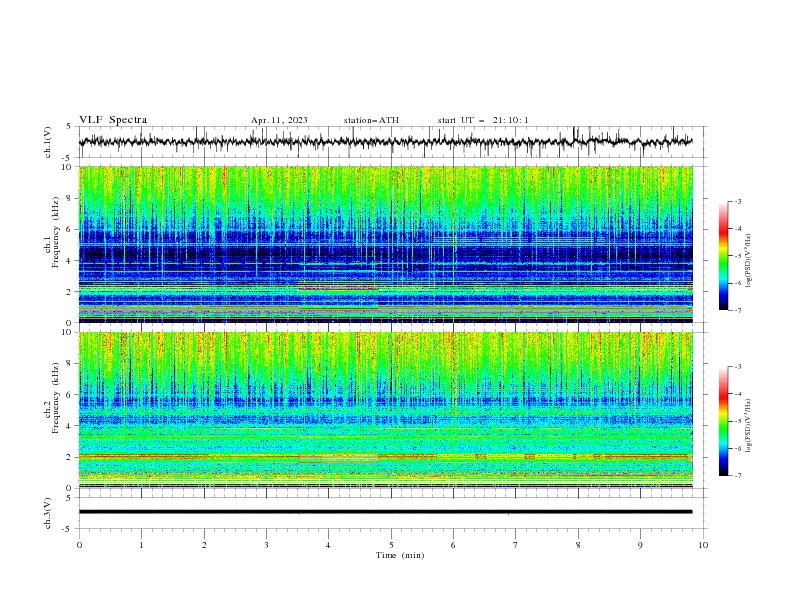Click the ch.1 voltage waveform trace
Screen dimensions: 792x612
[385, 142]
